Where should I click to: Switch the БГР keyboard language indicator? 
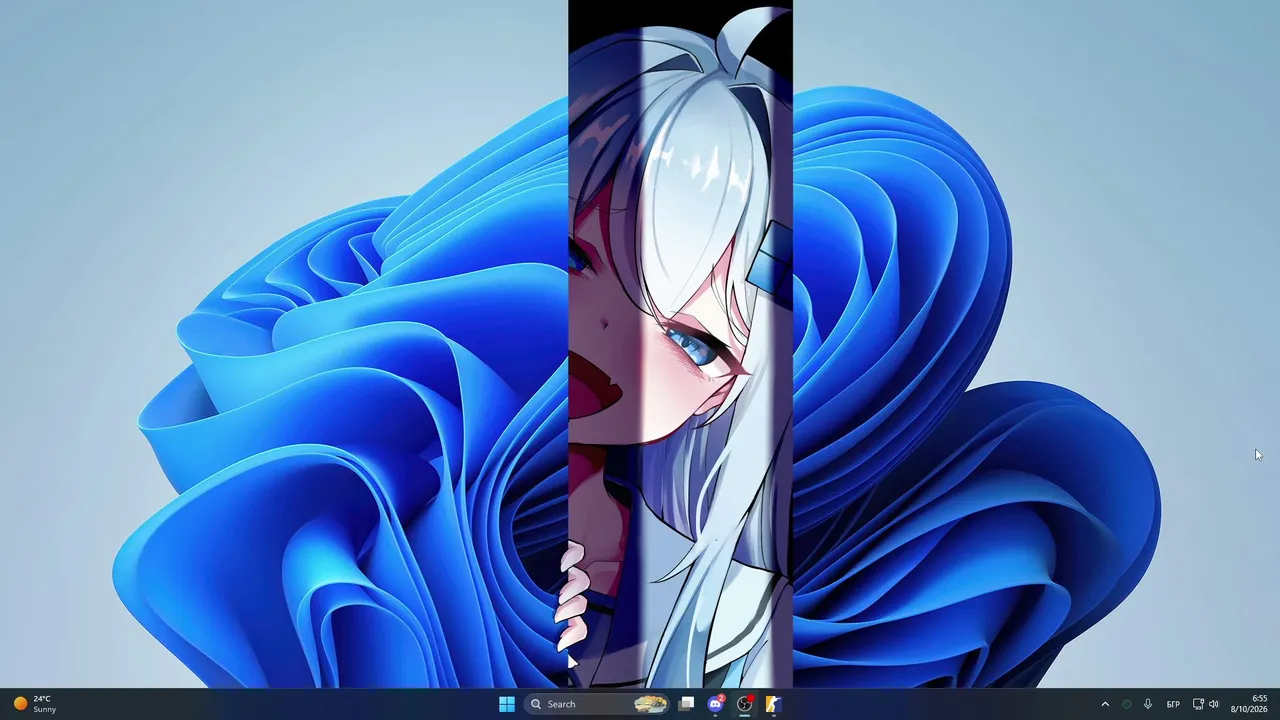[x=1174, y=704]
